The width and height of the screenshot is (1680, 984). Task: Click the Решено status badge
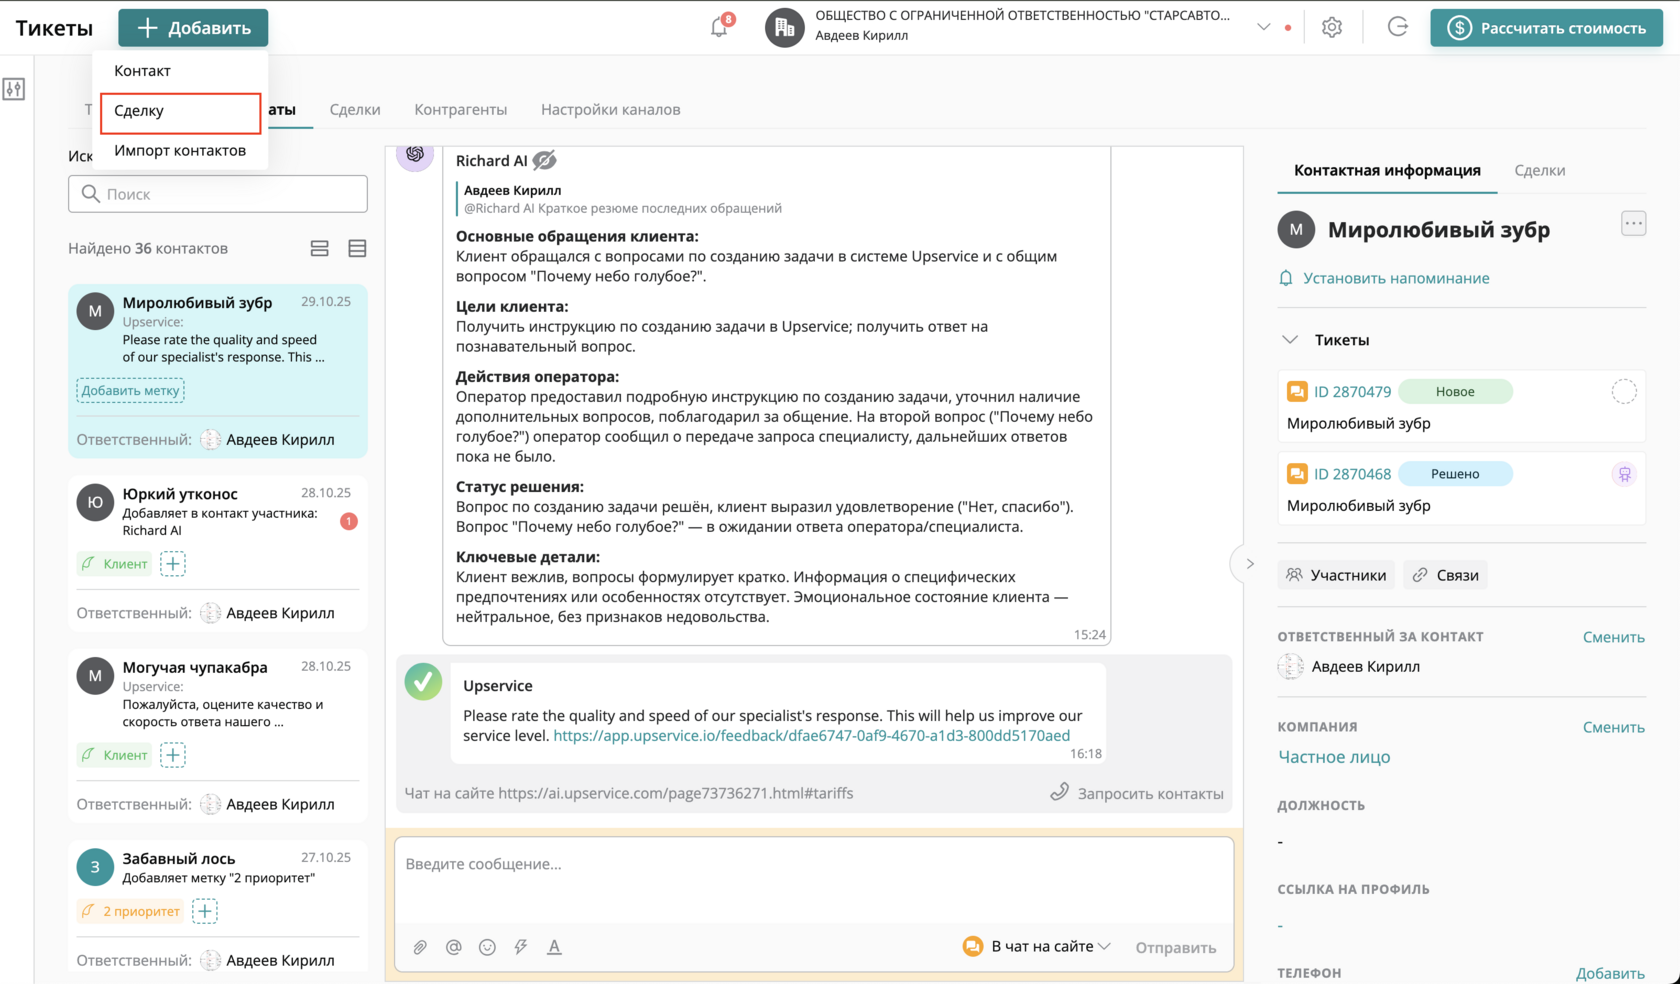click(x=1455, y=474)
